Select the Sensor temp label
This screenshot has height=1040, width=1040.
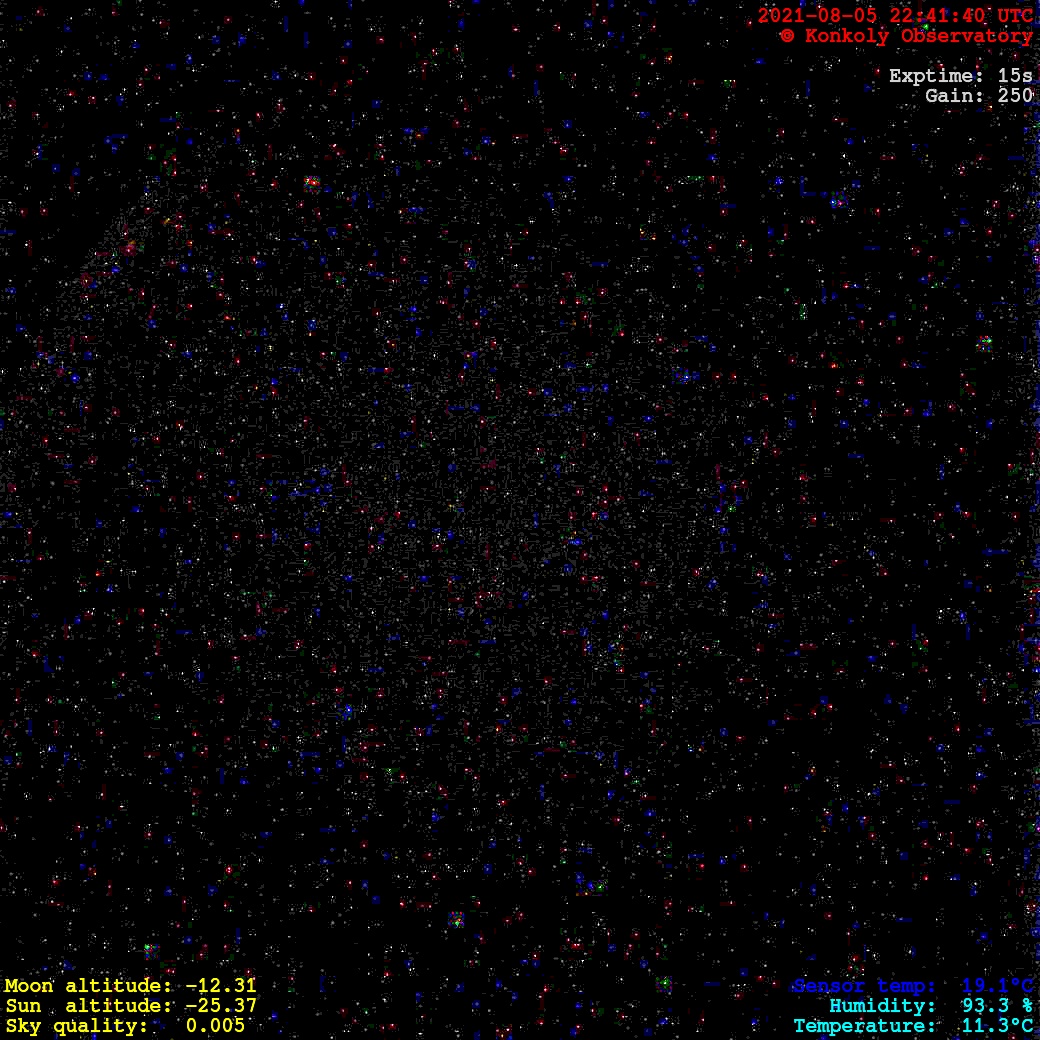865,986
